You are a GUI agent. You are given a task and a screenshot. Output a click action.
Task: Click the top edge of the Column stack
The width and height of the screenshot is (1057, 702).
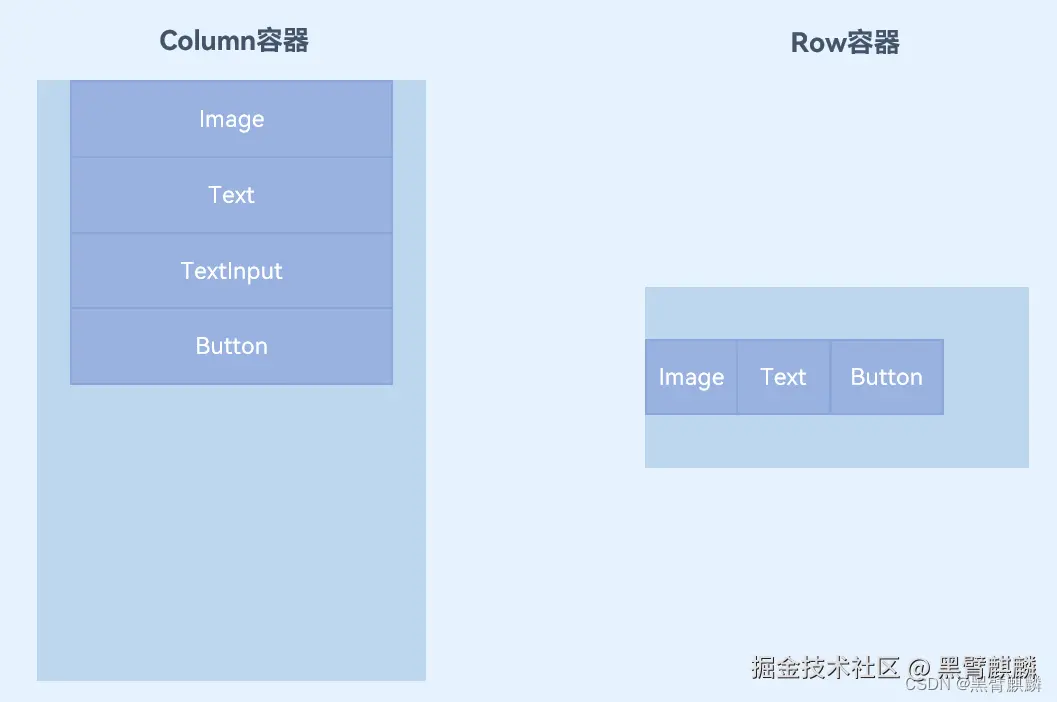[x=231, y=81]
